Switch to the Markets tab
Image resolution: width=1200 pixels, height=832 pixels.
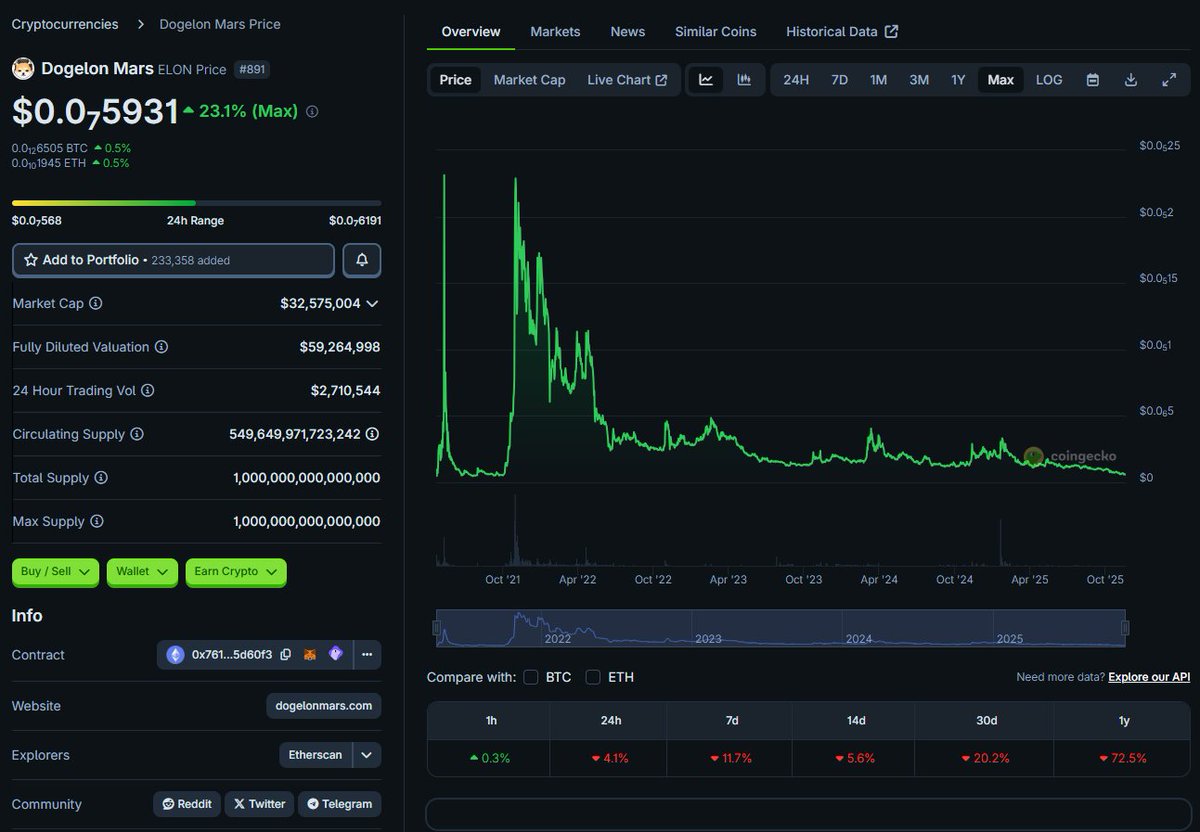click(x=555, y=31)
